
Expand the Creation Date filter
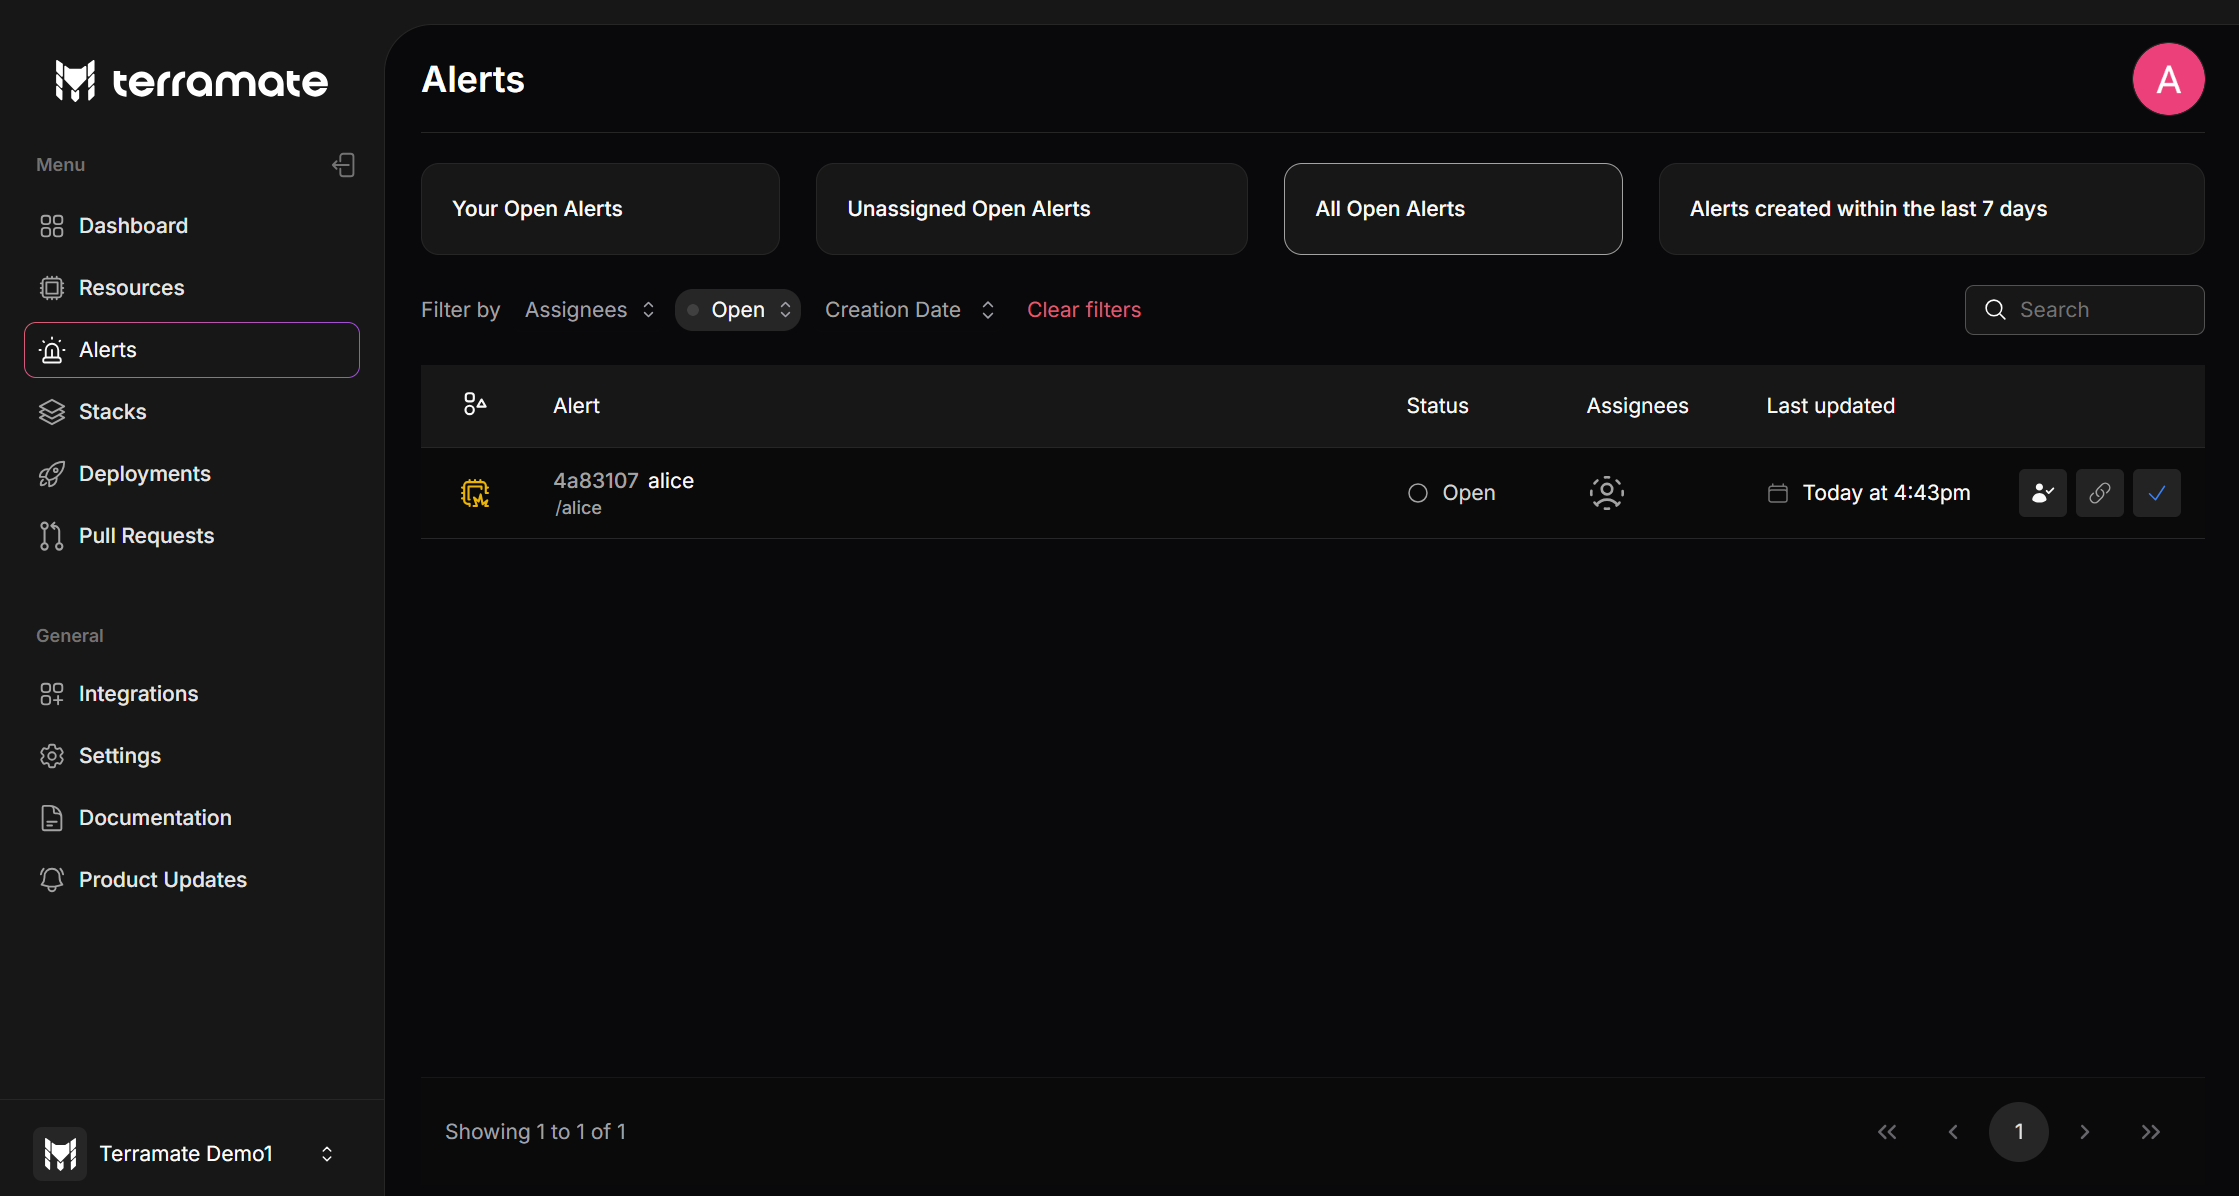tap(908, 310)
